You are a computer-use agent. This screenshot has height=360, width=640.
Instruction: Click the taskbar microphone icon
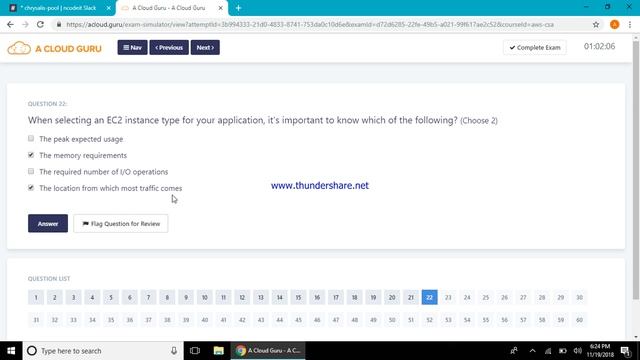(174, 351)
